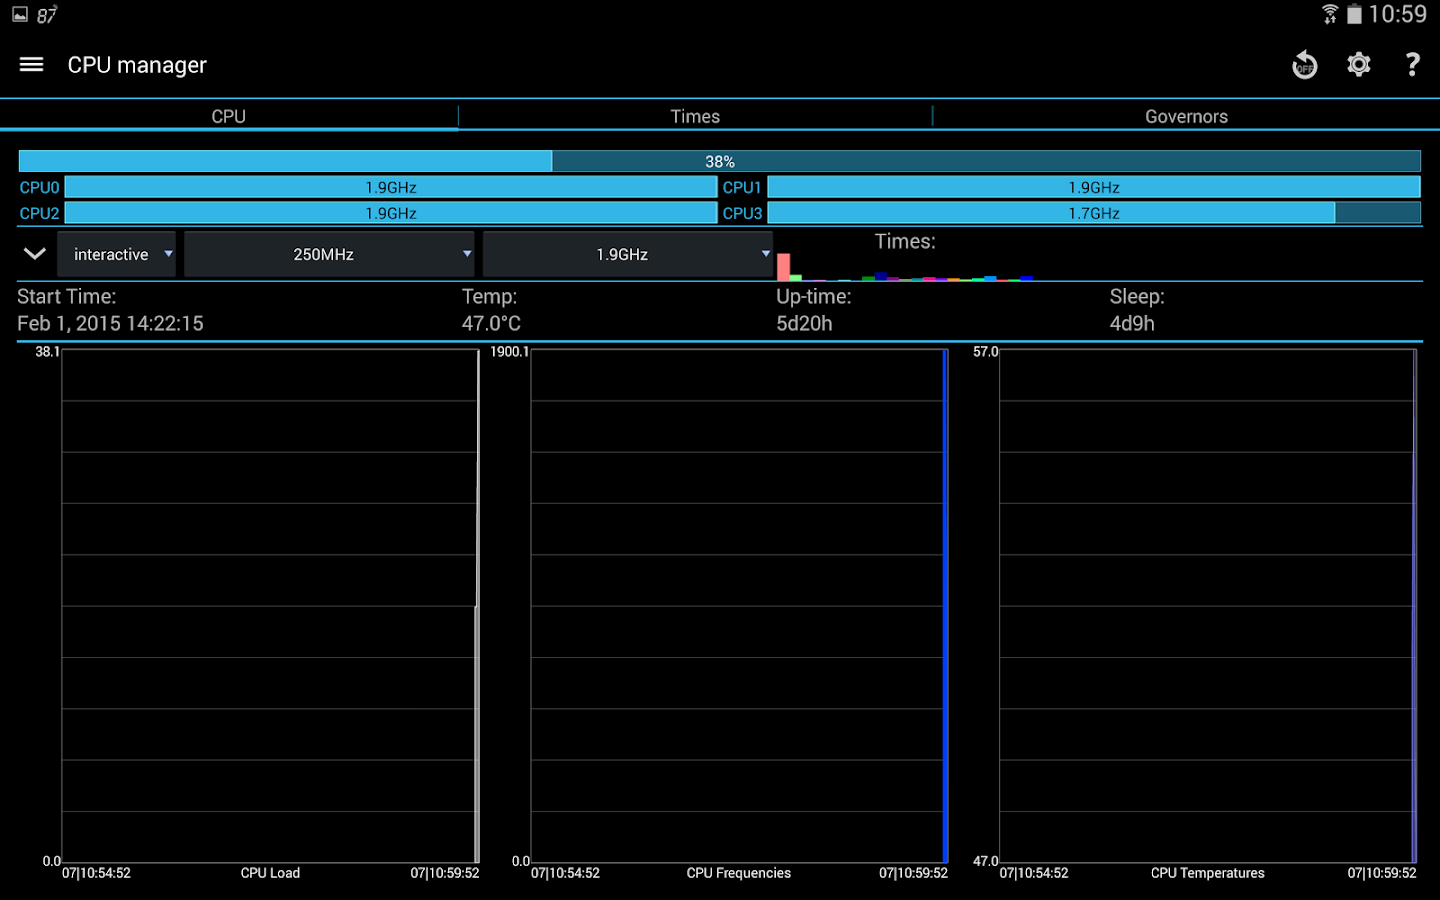Image resolution: width=1440 pixels, height=900 pixels.
Task: Click the Times histogram mini chart
Action: (905, 266)
